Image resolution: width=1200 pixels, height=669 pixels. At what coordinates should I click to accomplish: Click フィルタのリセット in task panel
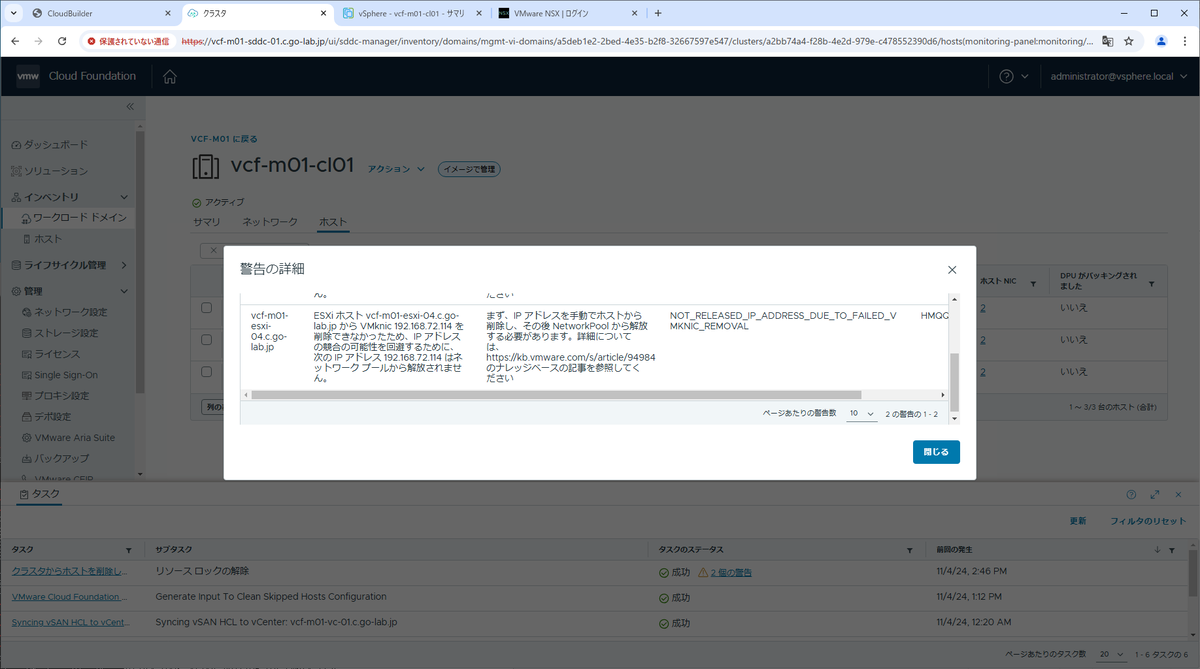[1148, 521]
